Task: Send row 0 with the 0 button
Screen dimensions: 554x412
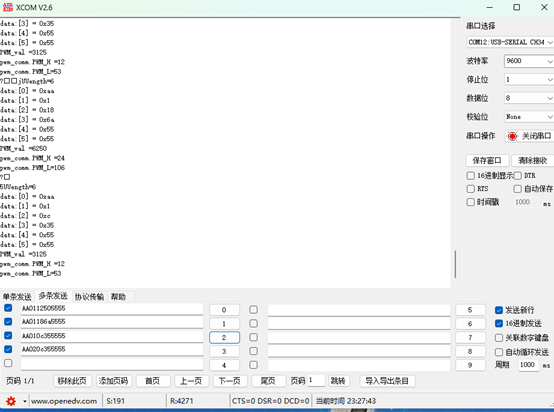Action: point(224,310)
